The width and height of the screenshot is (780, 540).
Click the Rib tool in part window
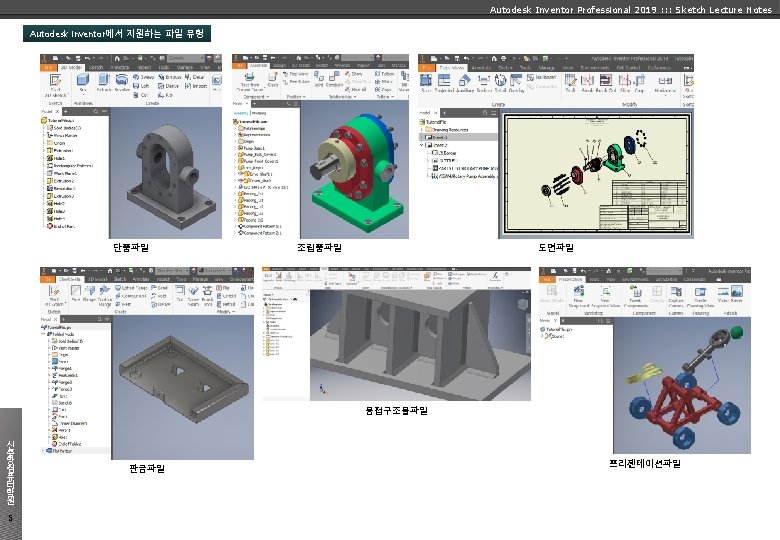(166, 94)
